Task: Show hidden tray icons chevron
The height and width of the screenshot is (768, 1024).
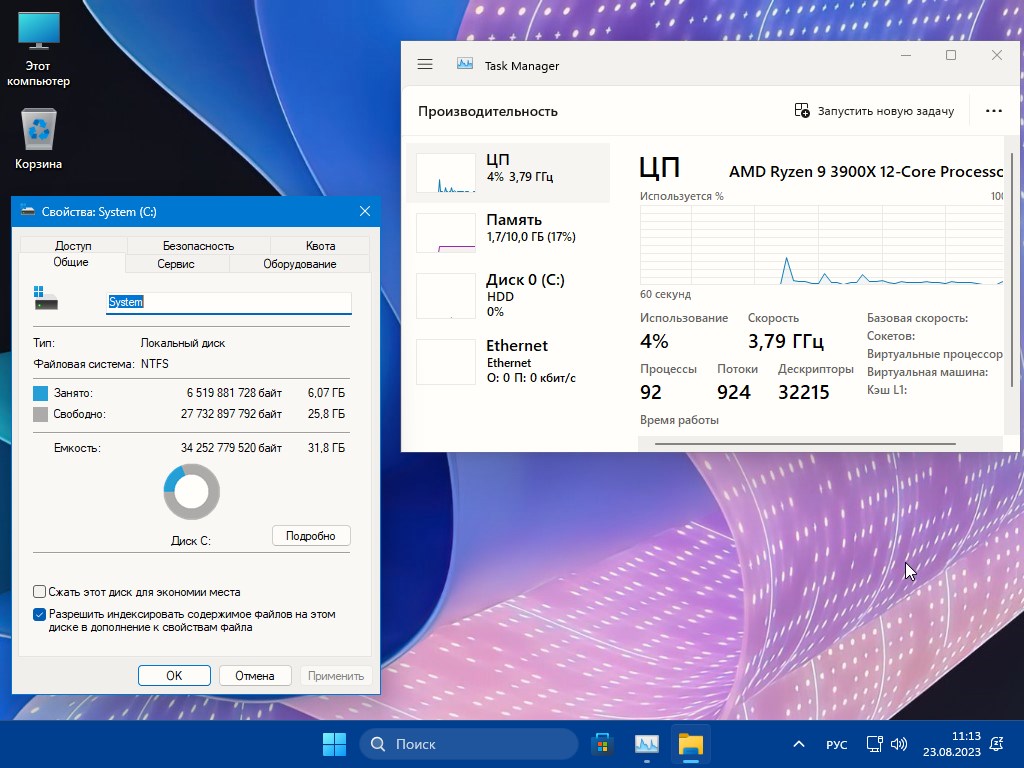Action: click(798, 744)
